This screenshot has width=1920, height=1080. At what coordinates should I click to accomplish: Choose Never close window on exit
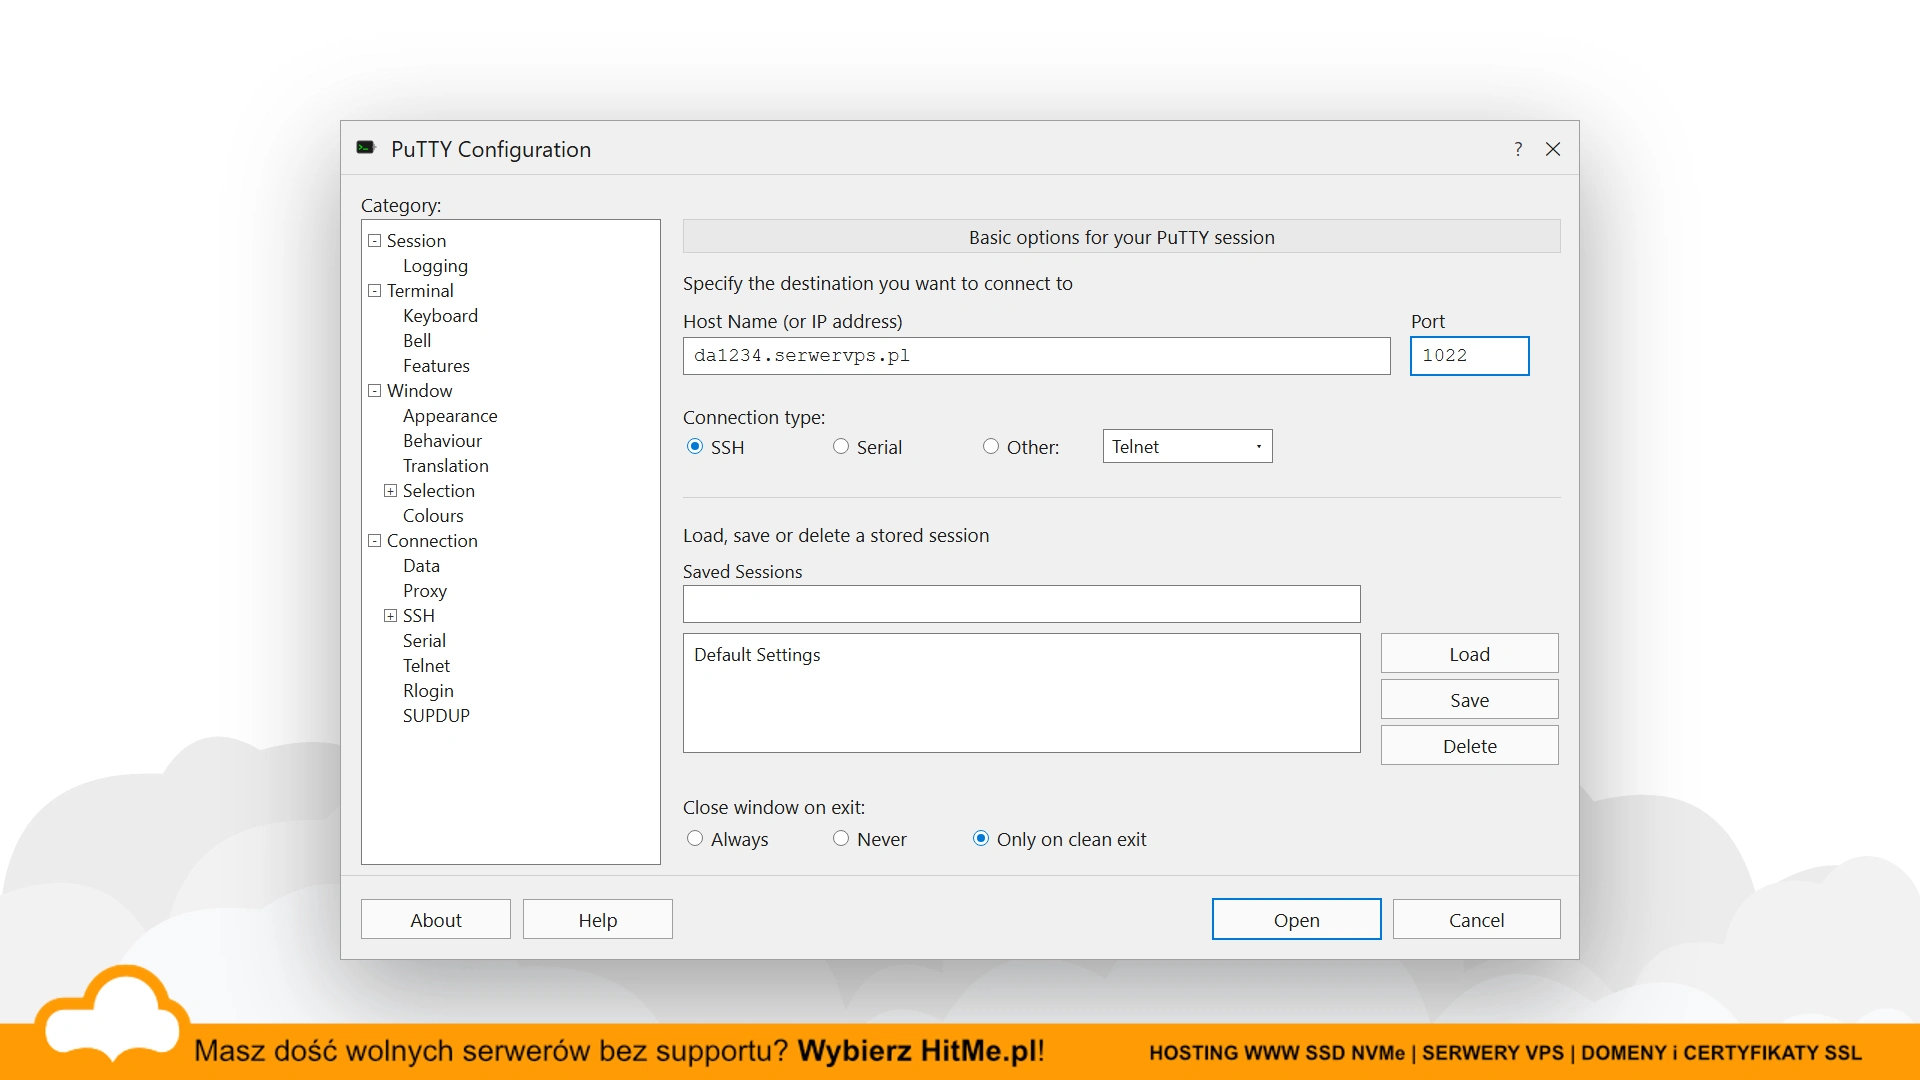(x=841, y=839)
